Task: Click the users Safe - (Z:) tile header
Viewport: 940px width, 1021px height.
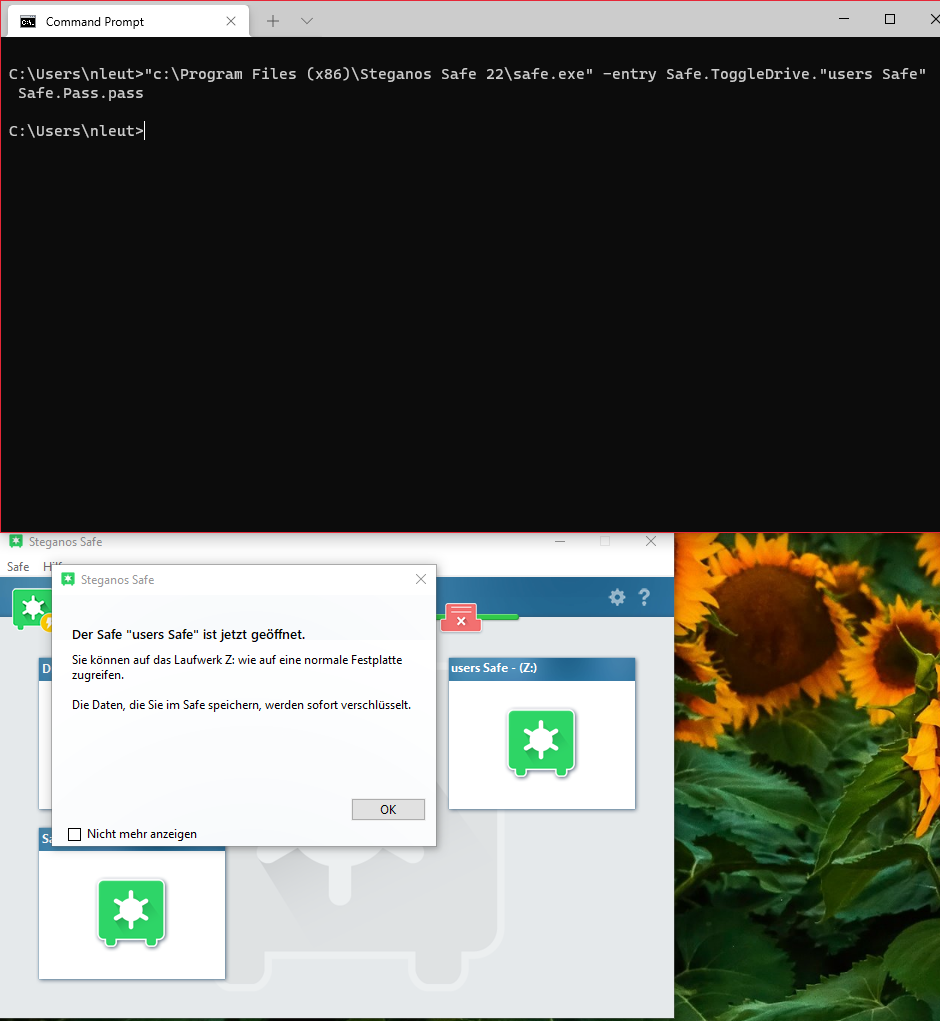Action: click(x=541, y=668)
